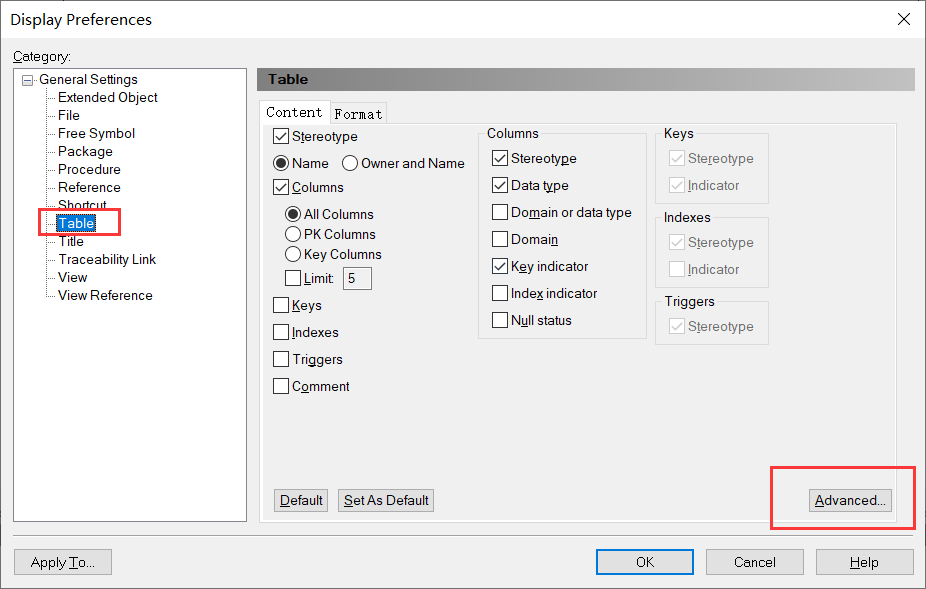Enable the Triggers checkbox

tap(281, 359)
